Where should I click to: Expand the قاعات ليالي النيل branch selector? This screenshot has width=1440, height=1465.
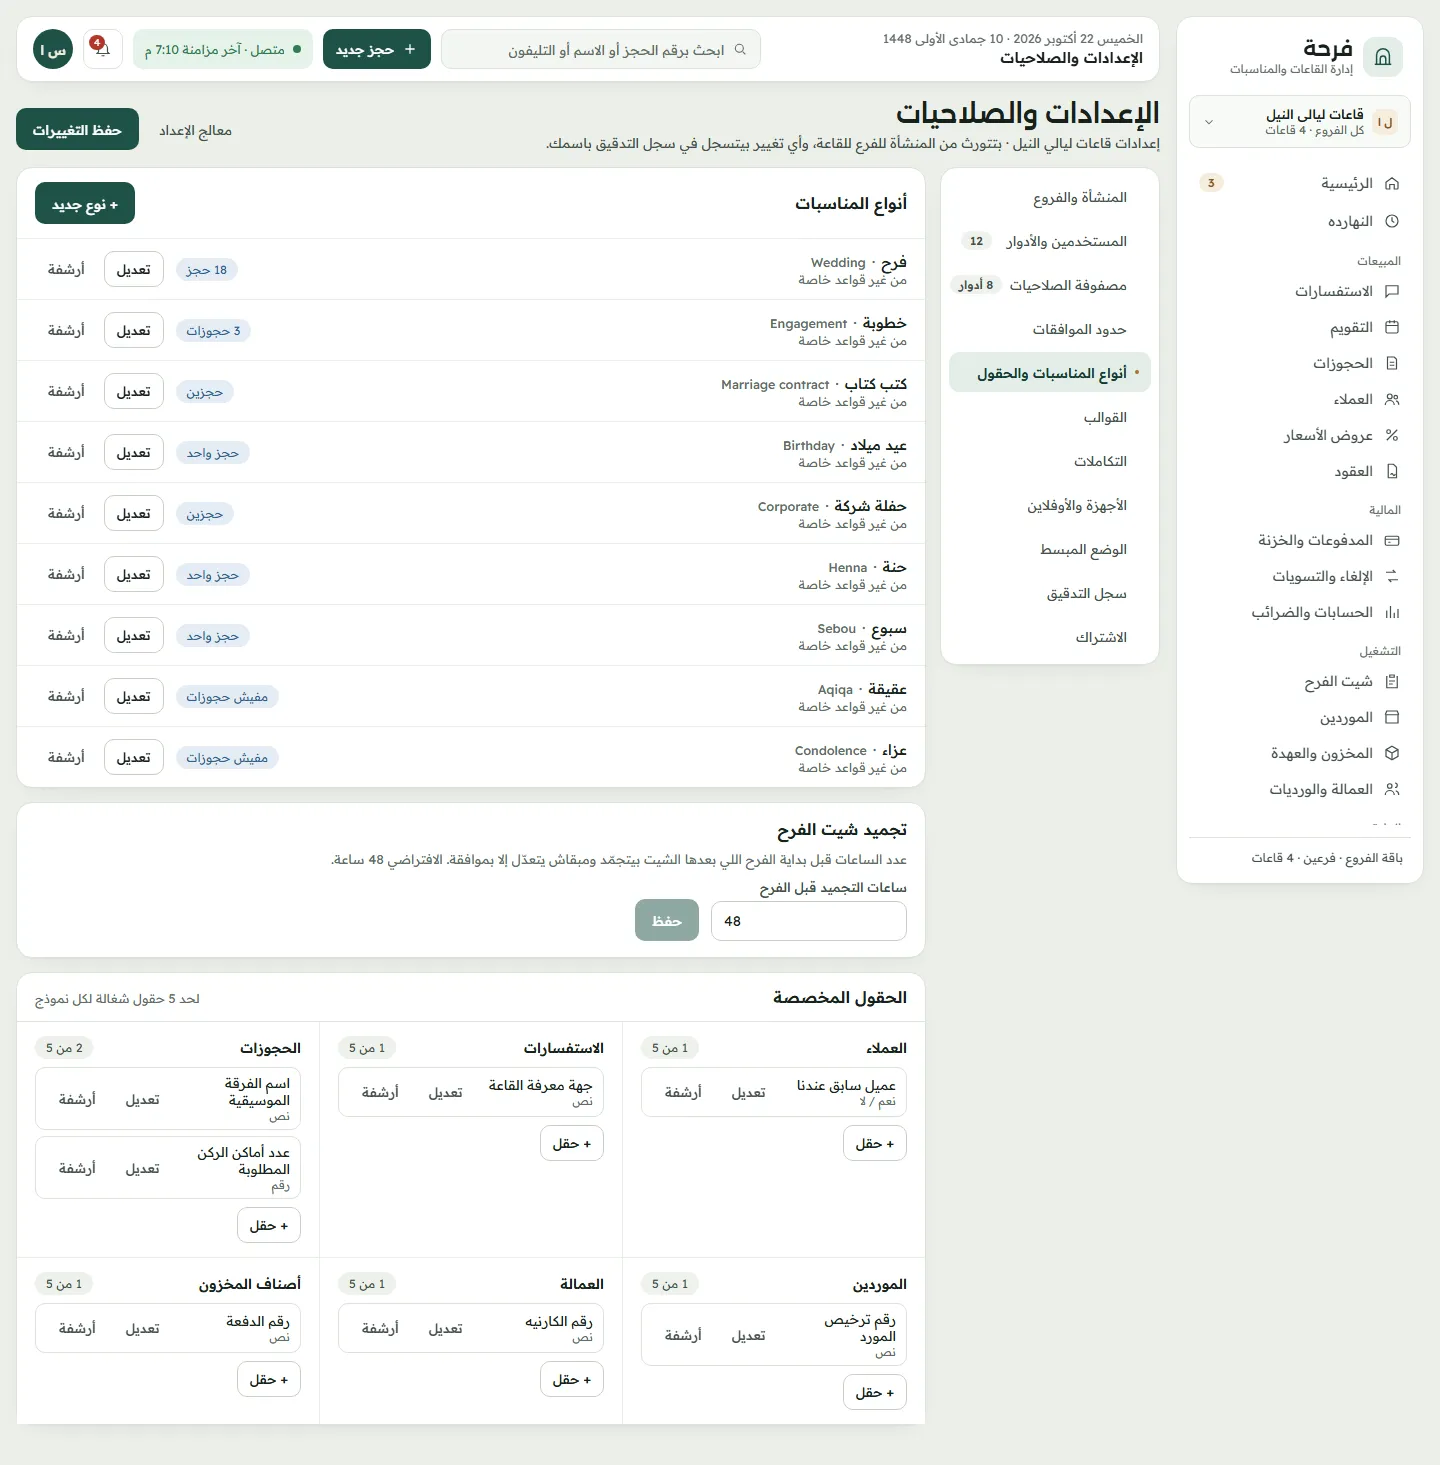coord(1300,122)
